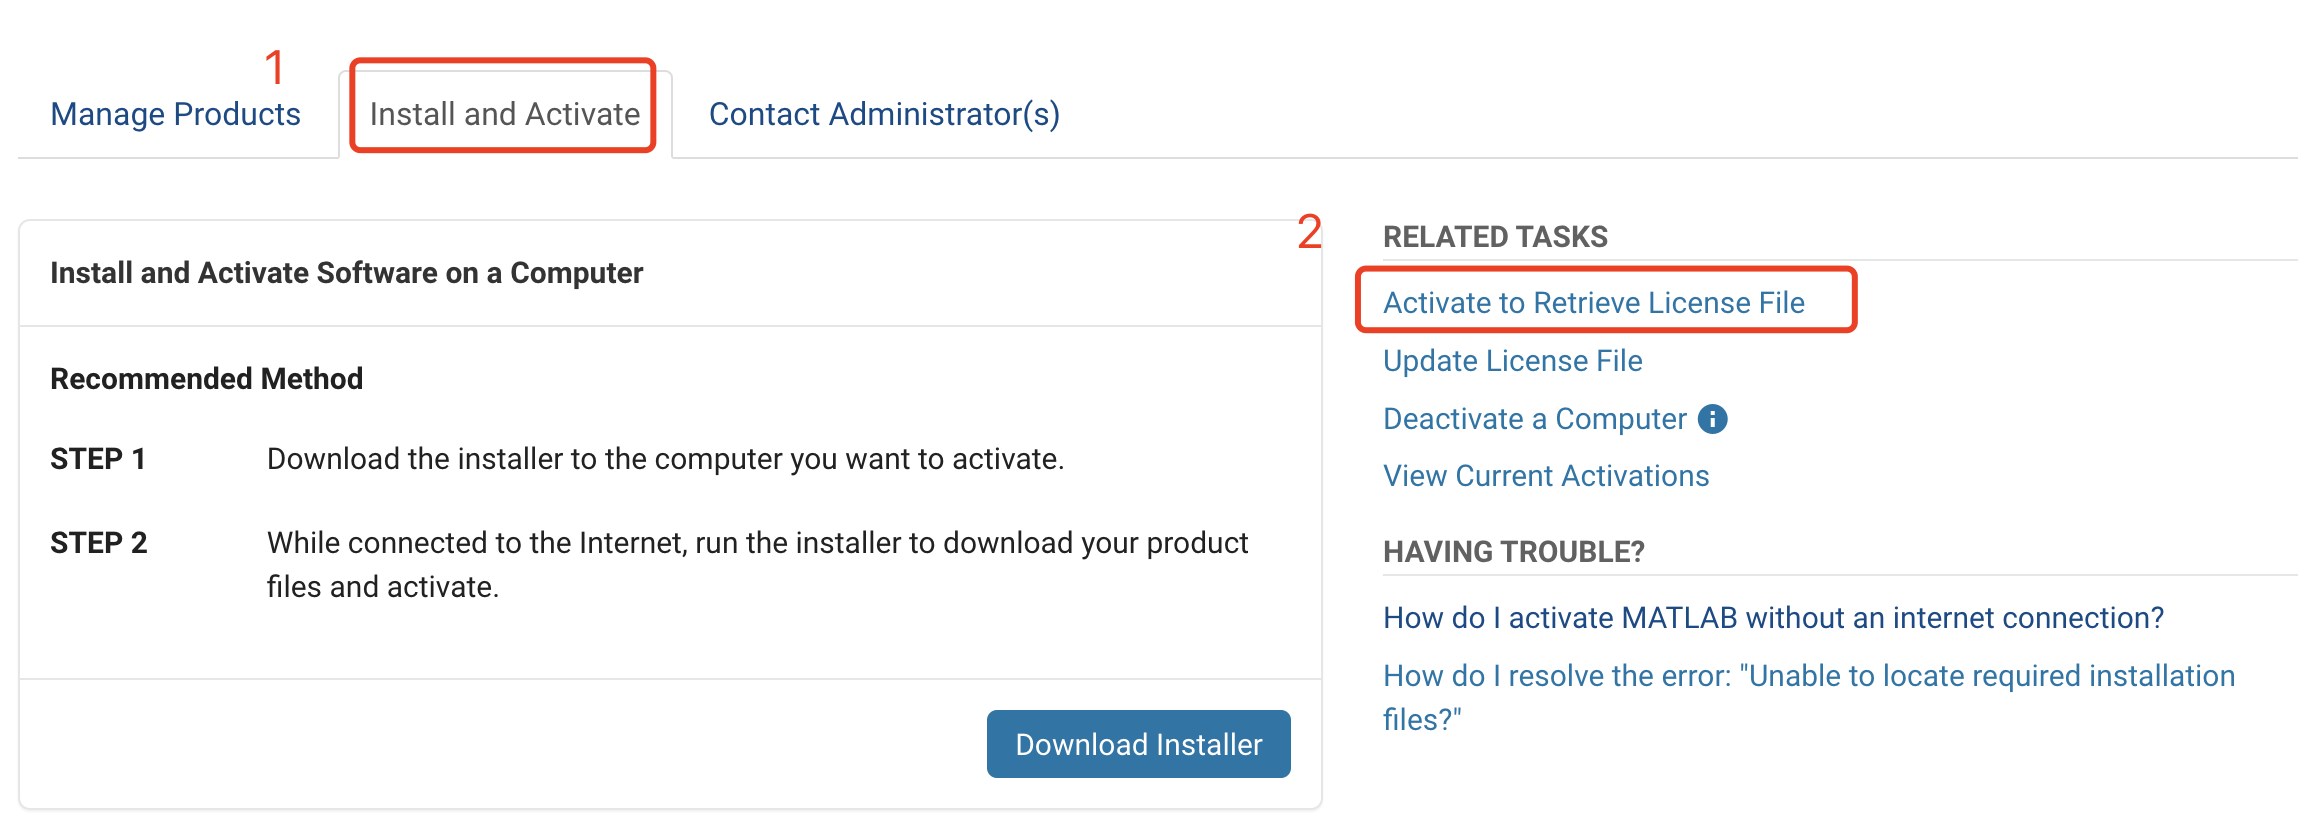Open help on activating MATLAB without internet

tap(1773, 618)
